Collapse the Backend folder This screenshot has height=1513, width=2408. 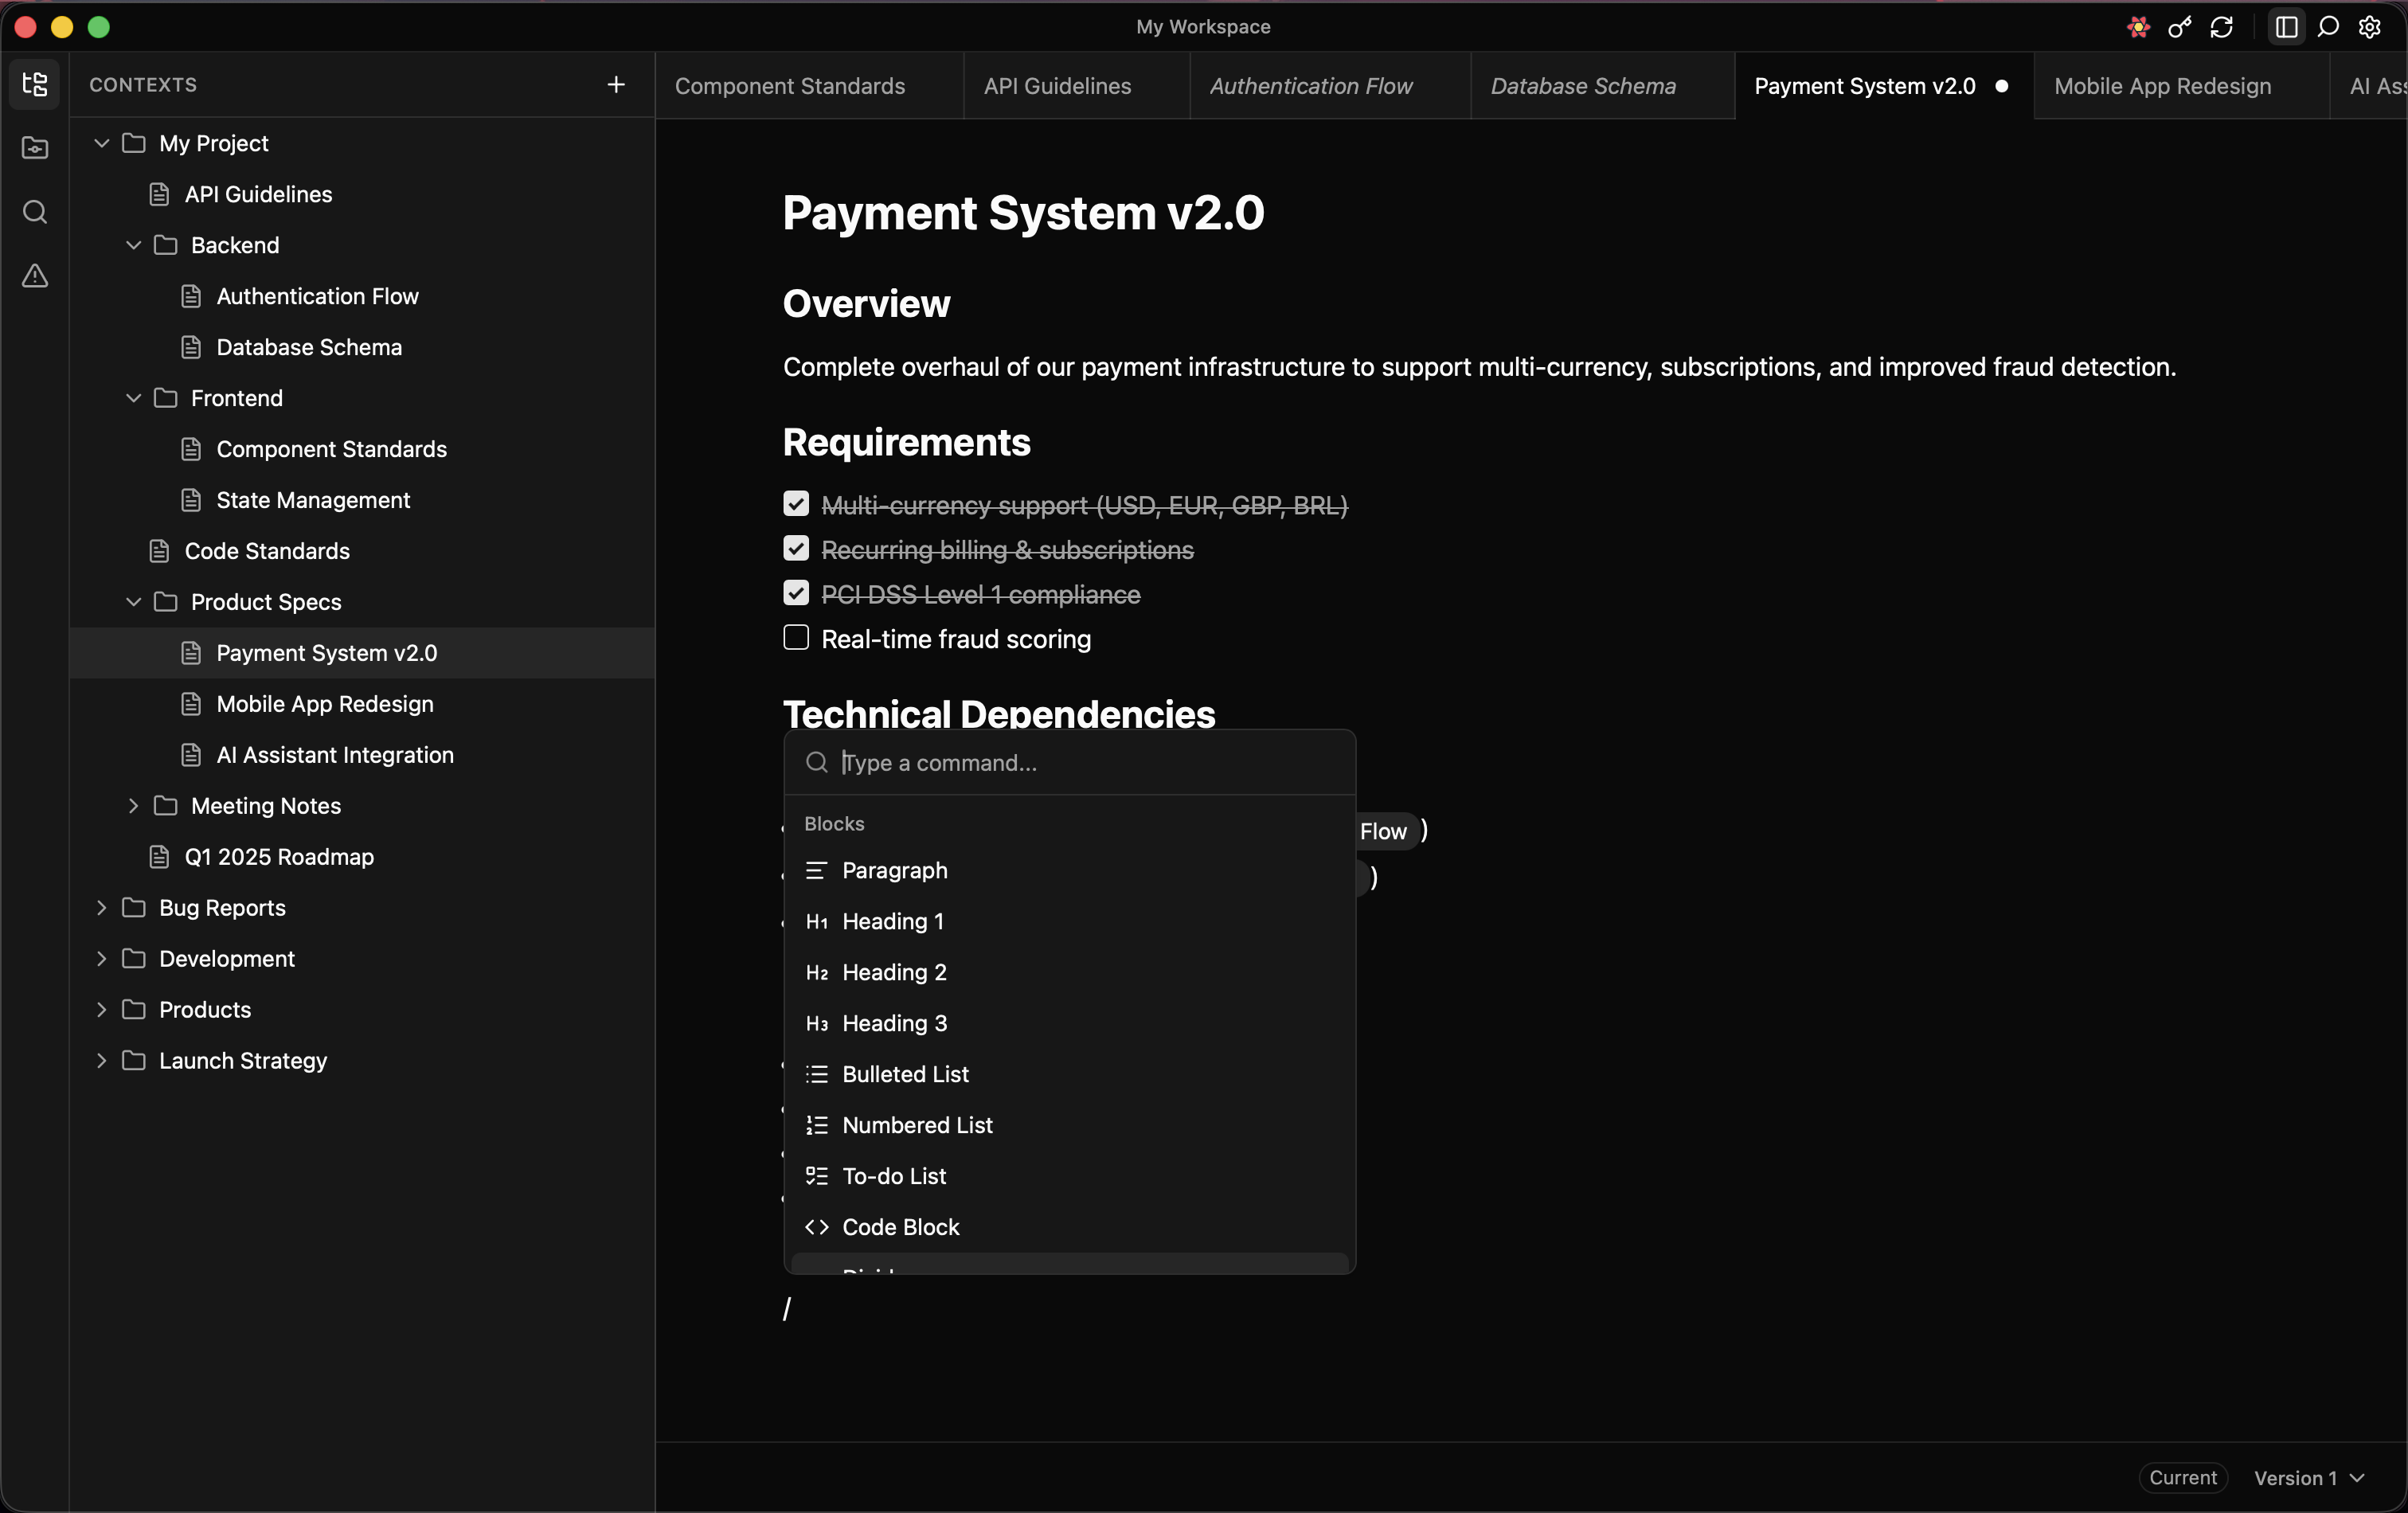133,245
